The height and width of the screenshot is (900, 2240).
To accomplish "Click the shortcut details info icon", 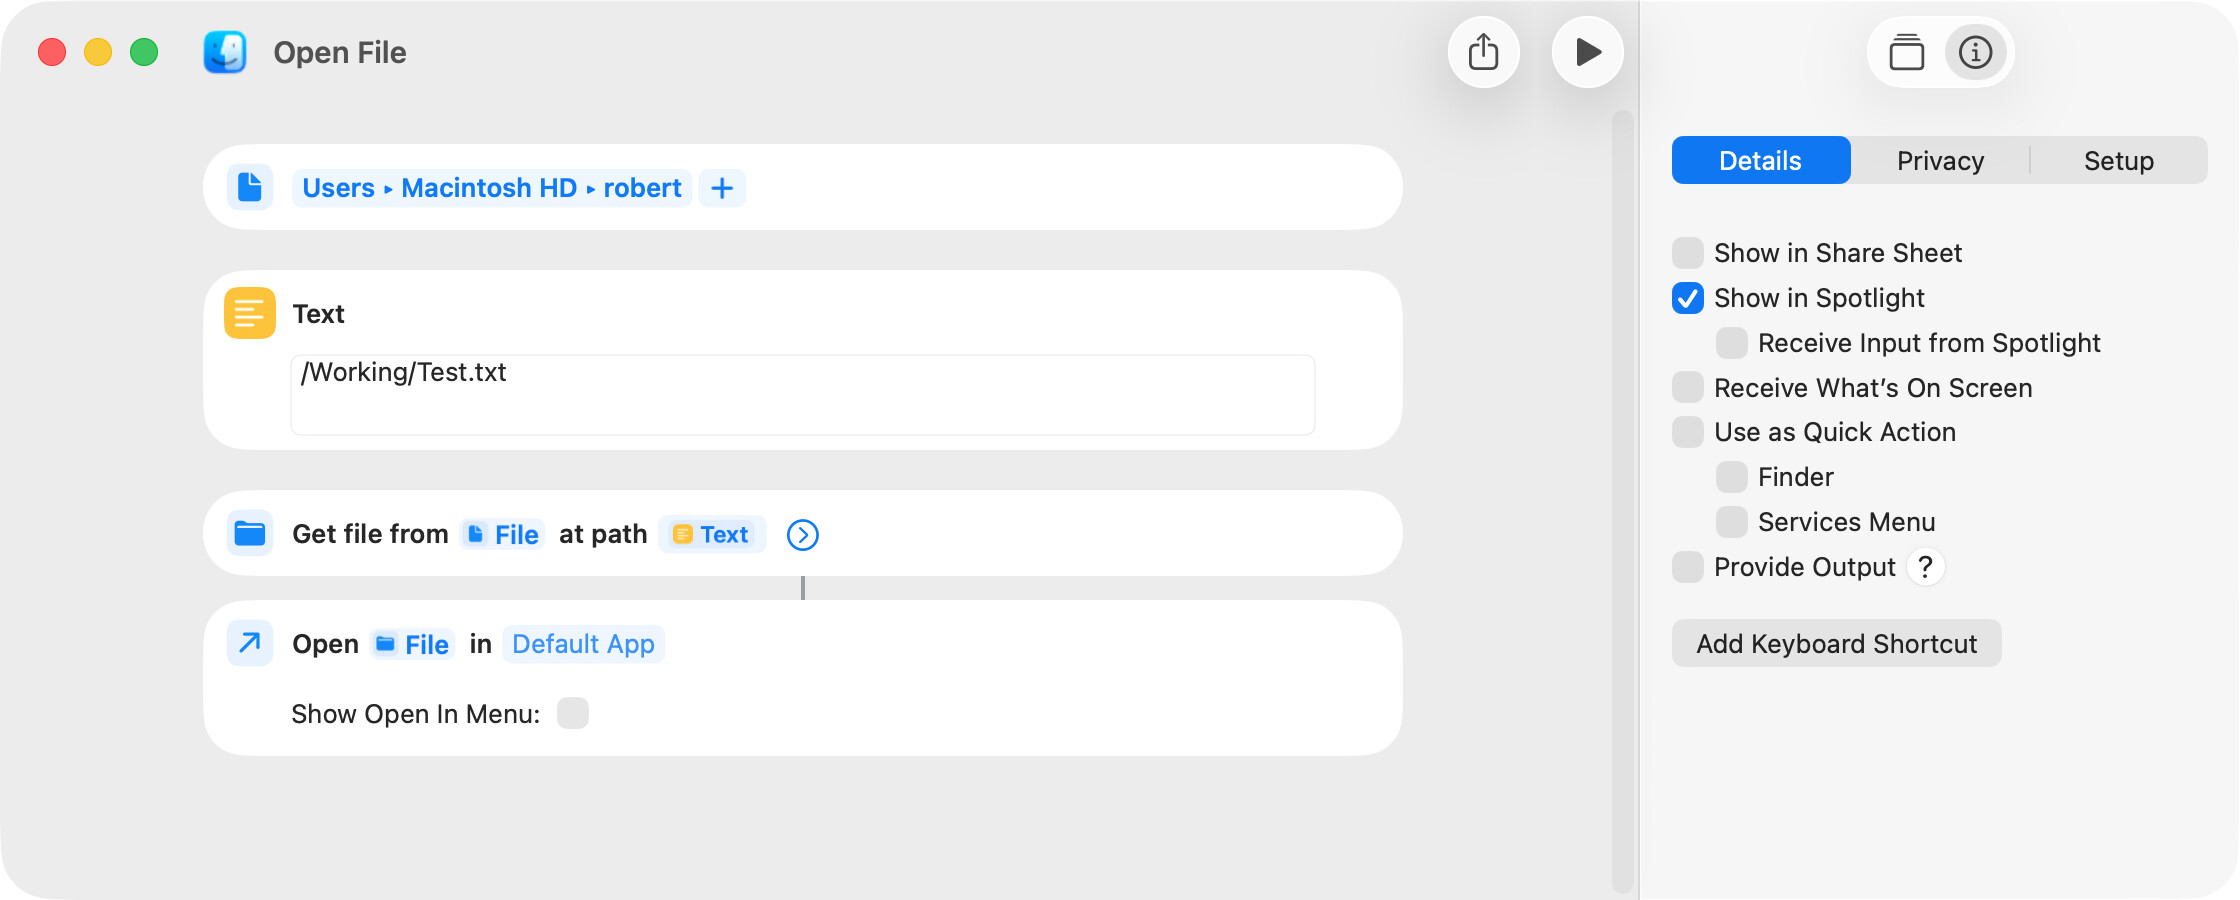I will point(1975,52).
